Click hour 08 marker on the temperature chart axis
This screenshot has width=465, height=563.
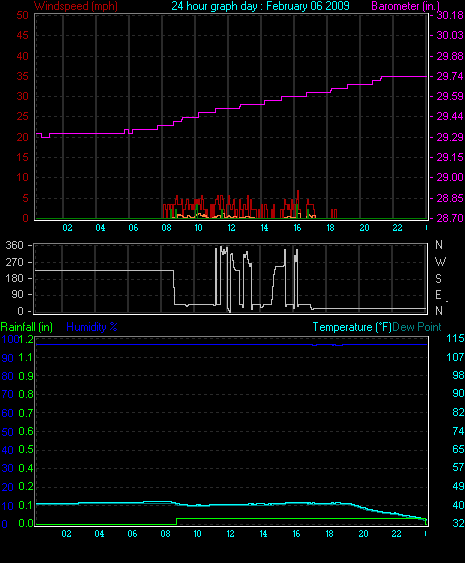[165, 534]
